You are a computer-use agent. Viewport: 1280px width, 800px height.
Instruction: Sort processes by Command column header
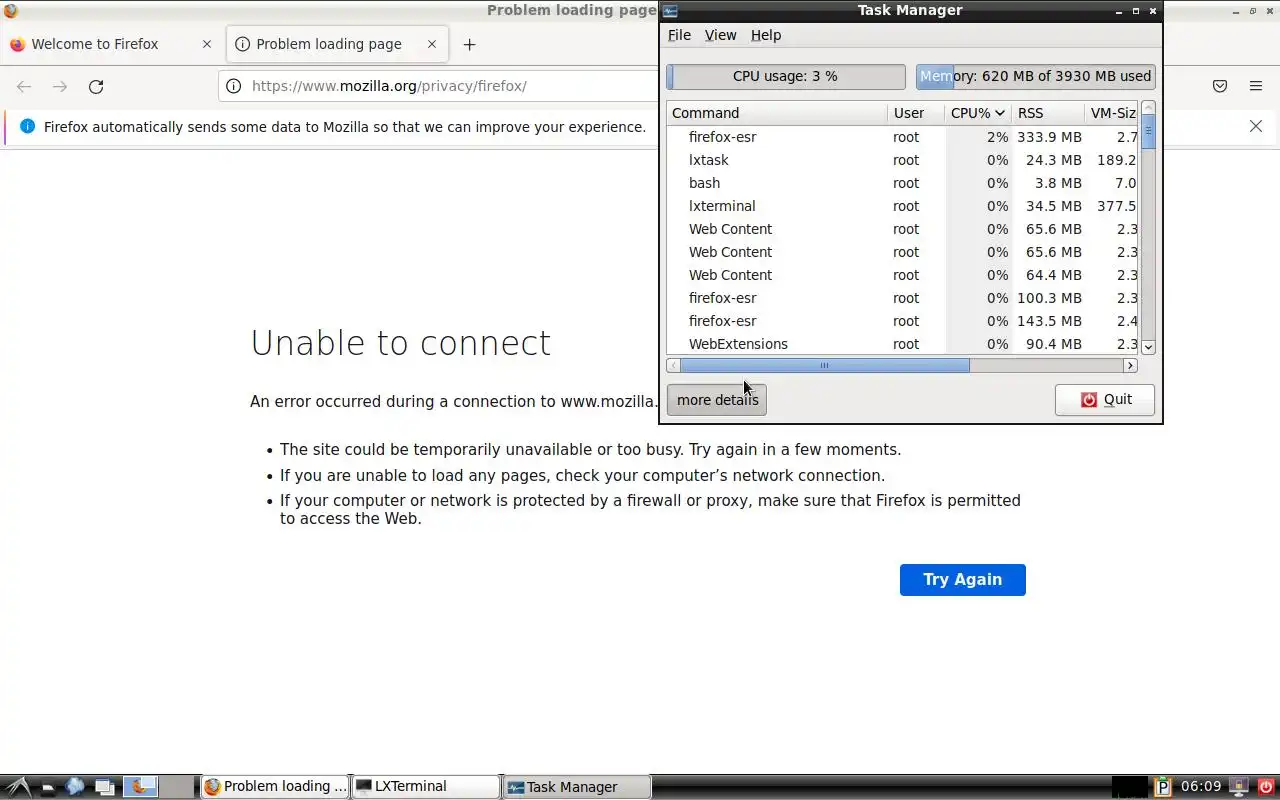click(777, 113)
